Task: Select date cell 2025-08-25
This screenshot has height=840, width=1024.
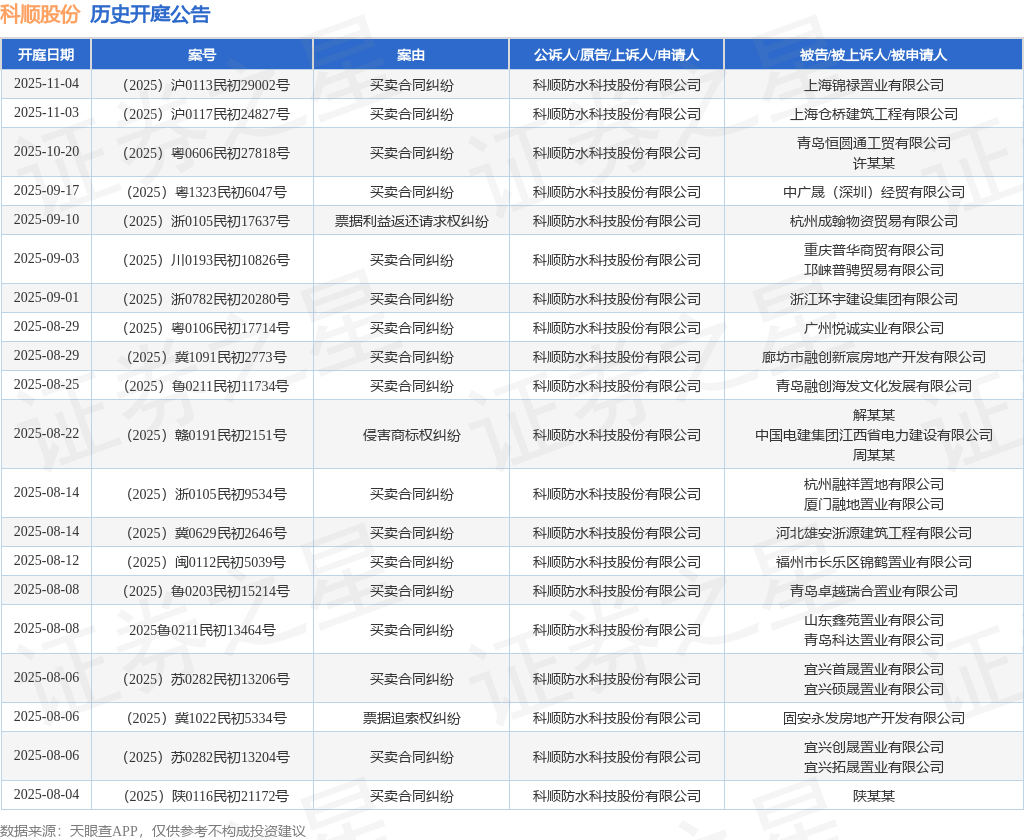Action: coord(46,385)
